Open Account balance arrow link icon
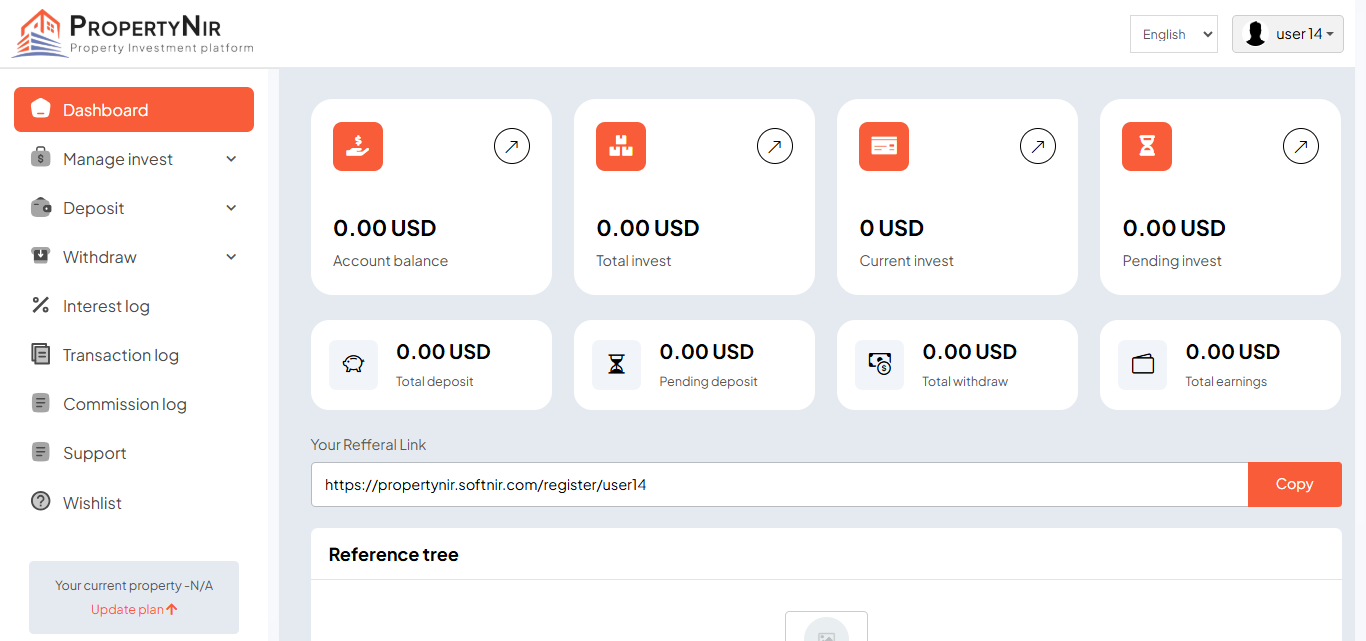The width and height of the screenshot is (1366, 641). 512,147
